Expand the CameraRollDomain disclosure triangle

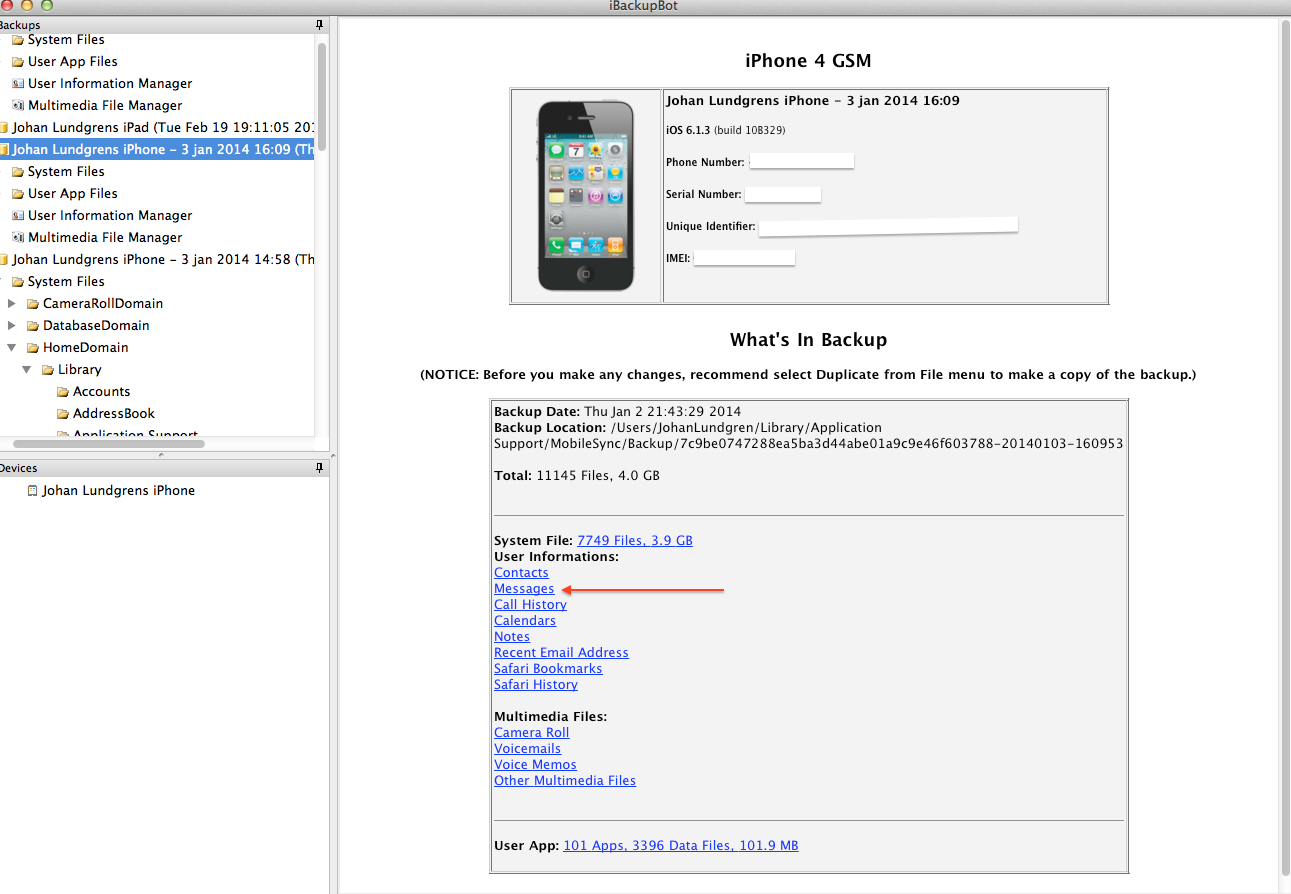click(x=11, y=303)
